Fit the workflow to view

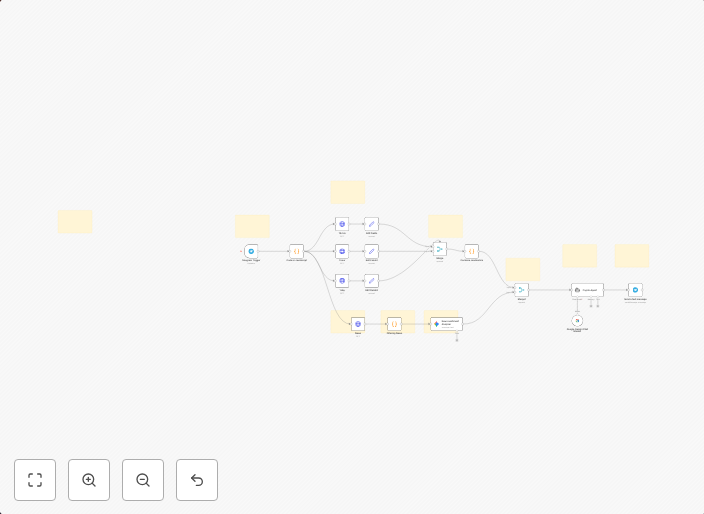pos(35,480)
